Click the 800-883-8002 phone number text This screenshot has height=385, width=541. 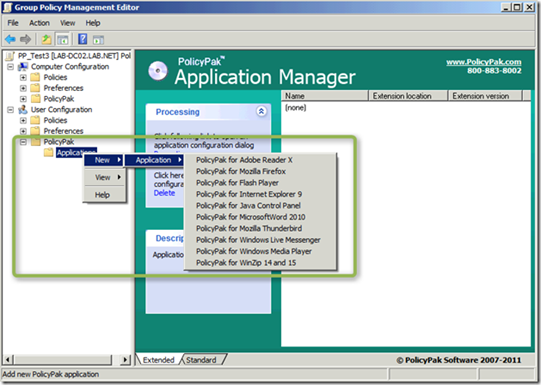[x=494, y=71]
